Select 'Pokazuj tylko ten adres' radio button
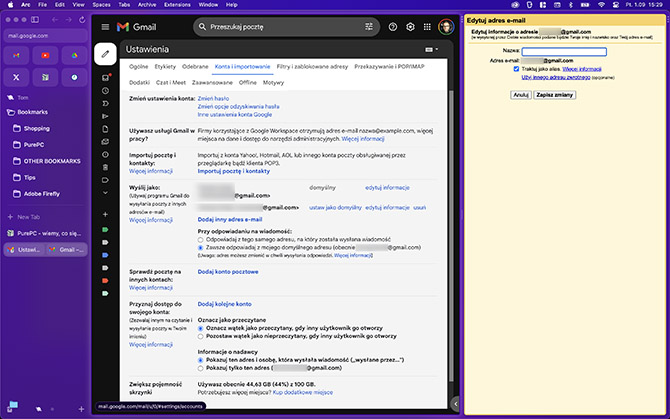This screenshot has height=419, width=670. 200,368
